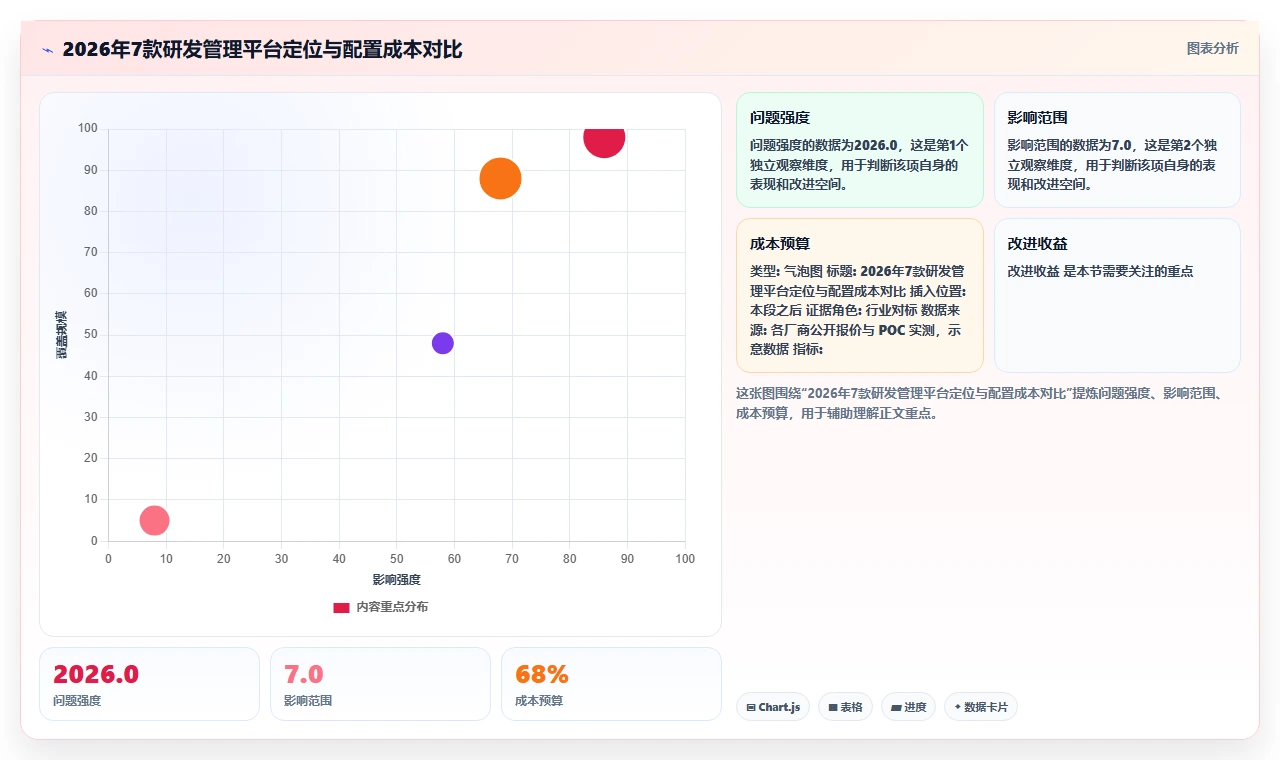Viewport: 1280px width, 760px height.
Task: Click the x-axis tick label 100
Action: click(x=685, y=559)
